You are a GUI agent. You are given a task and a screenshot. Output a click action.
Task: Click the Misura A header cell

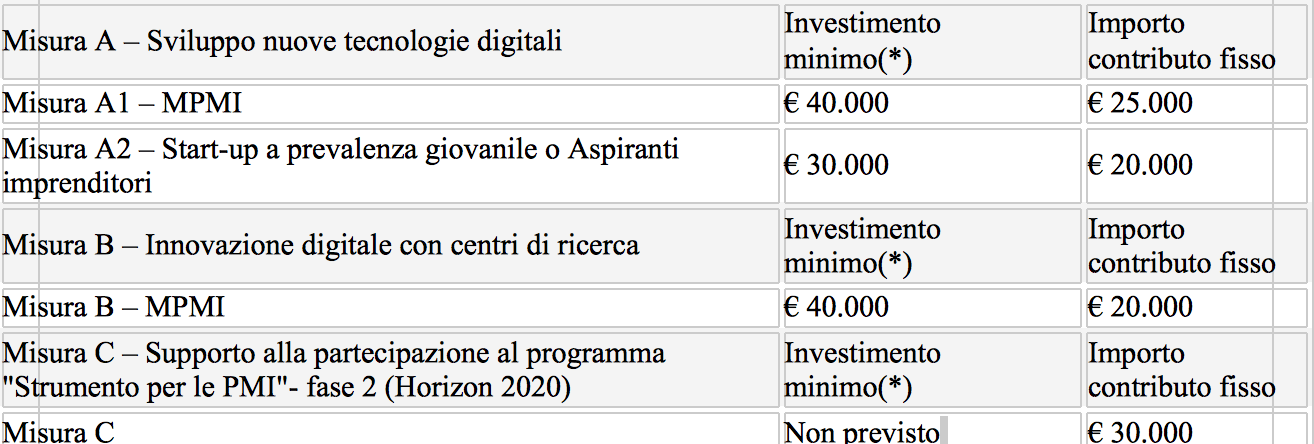point(390,42)
